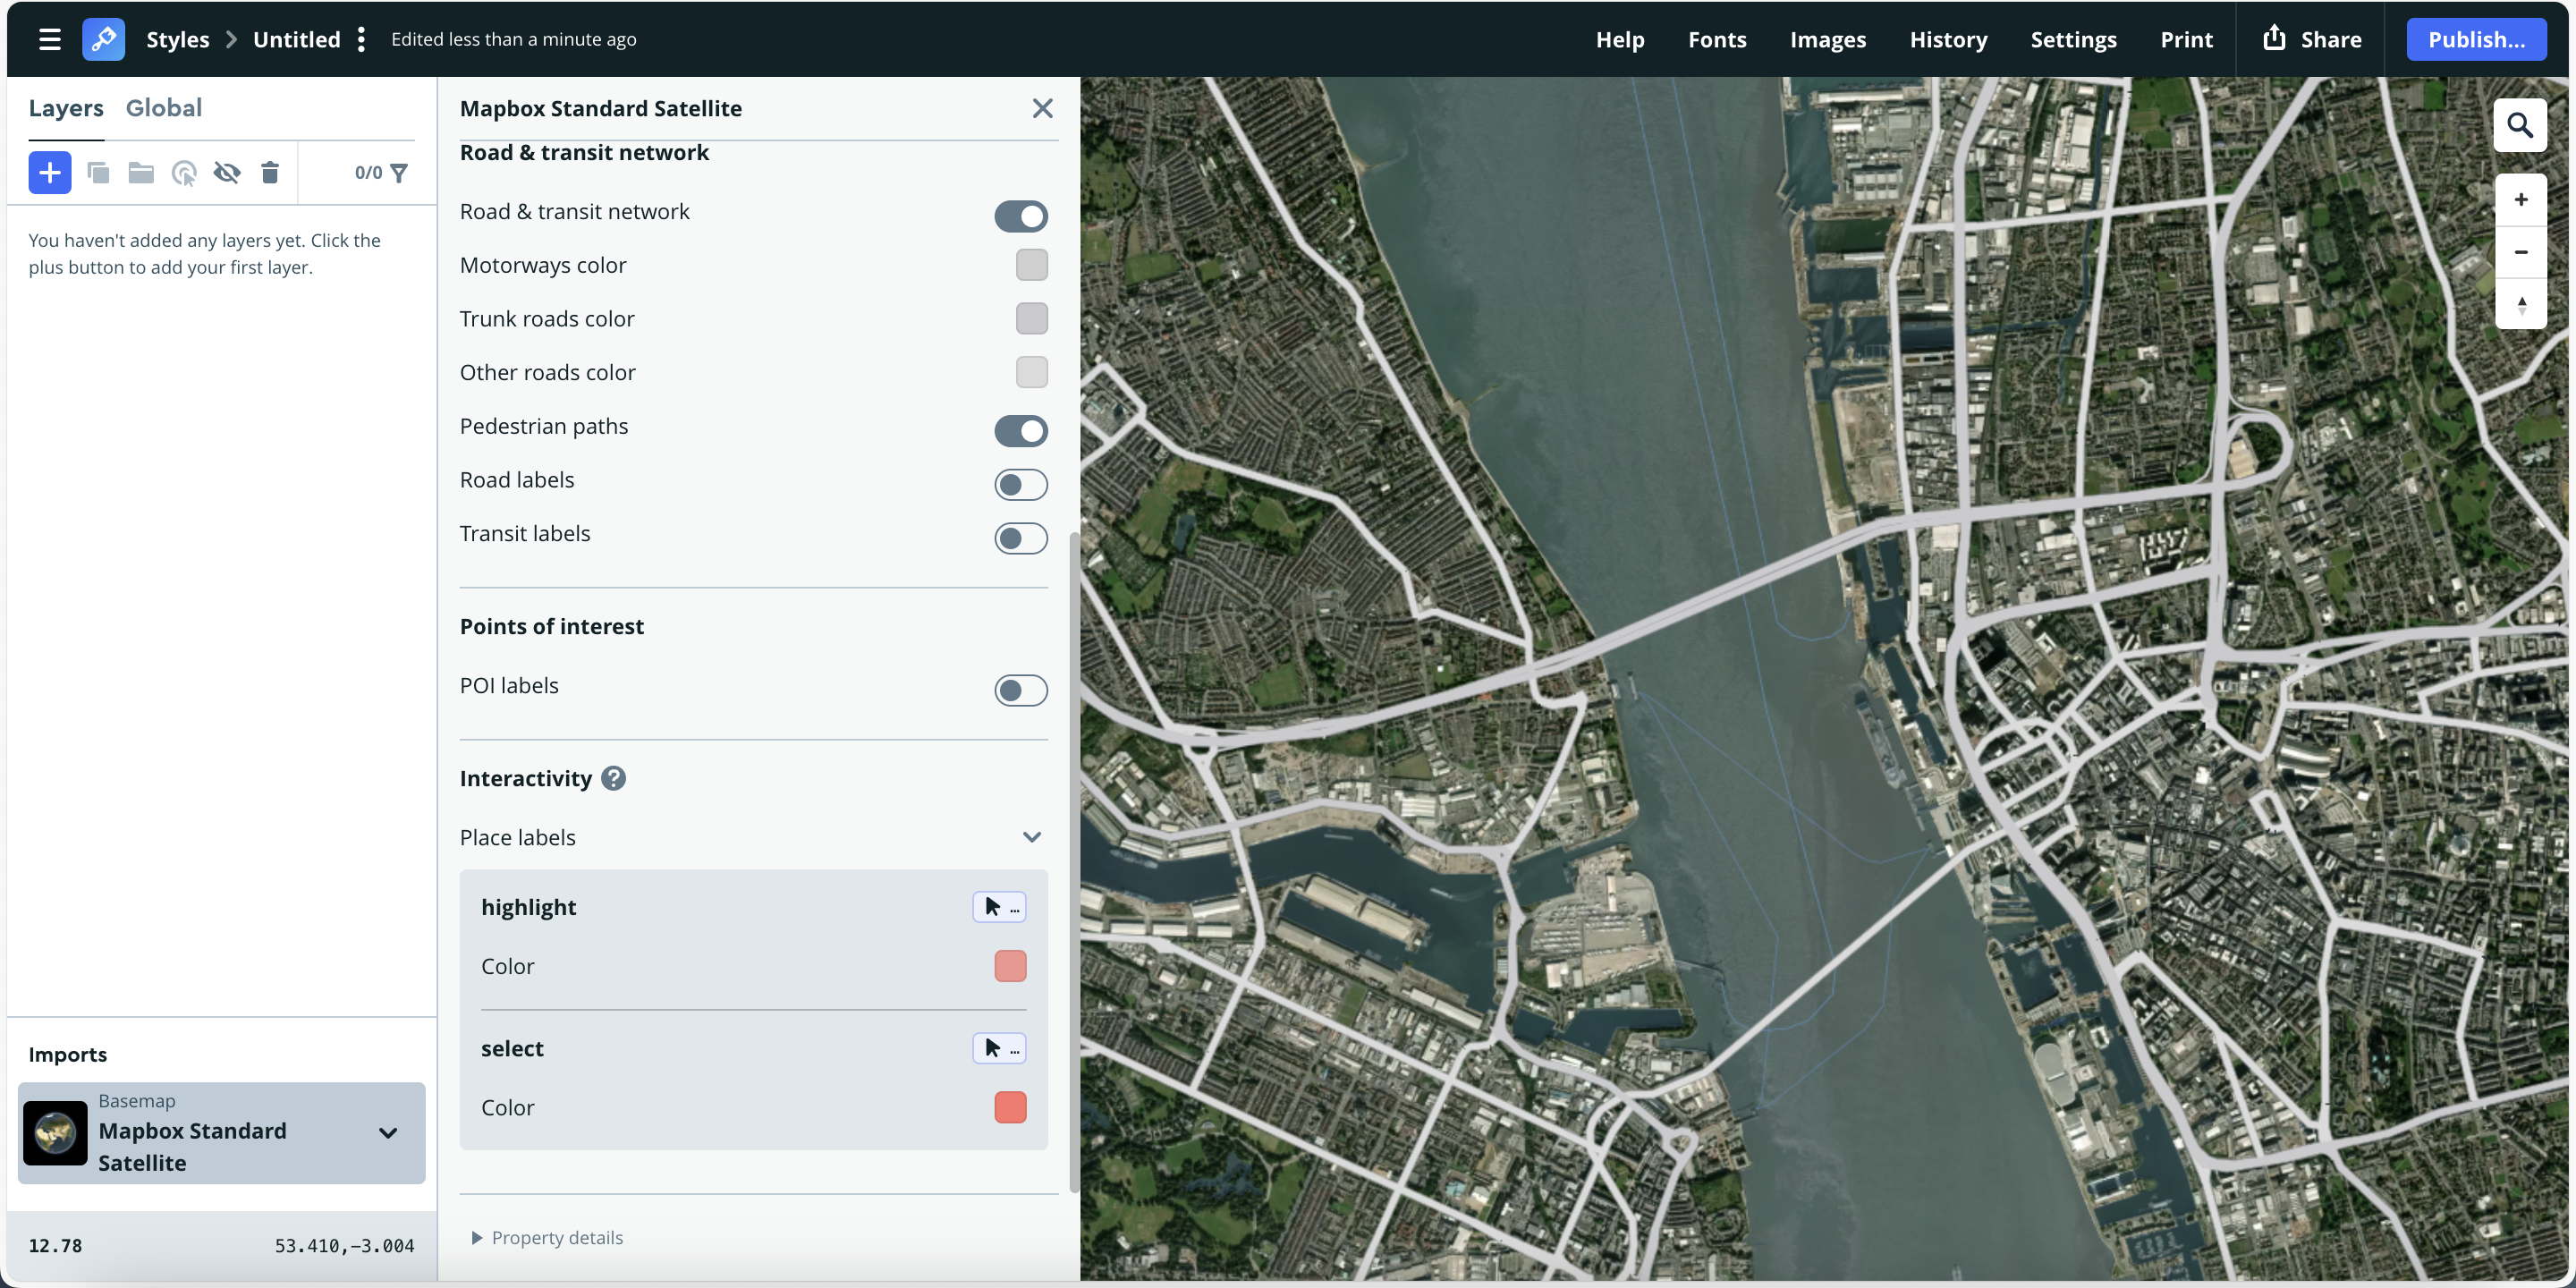Switch to the Global tab

coord(164,107)
